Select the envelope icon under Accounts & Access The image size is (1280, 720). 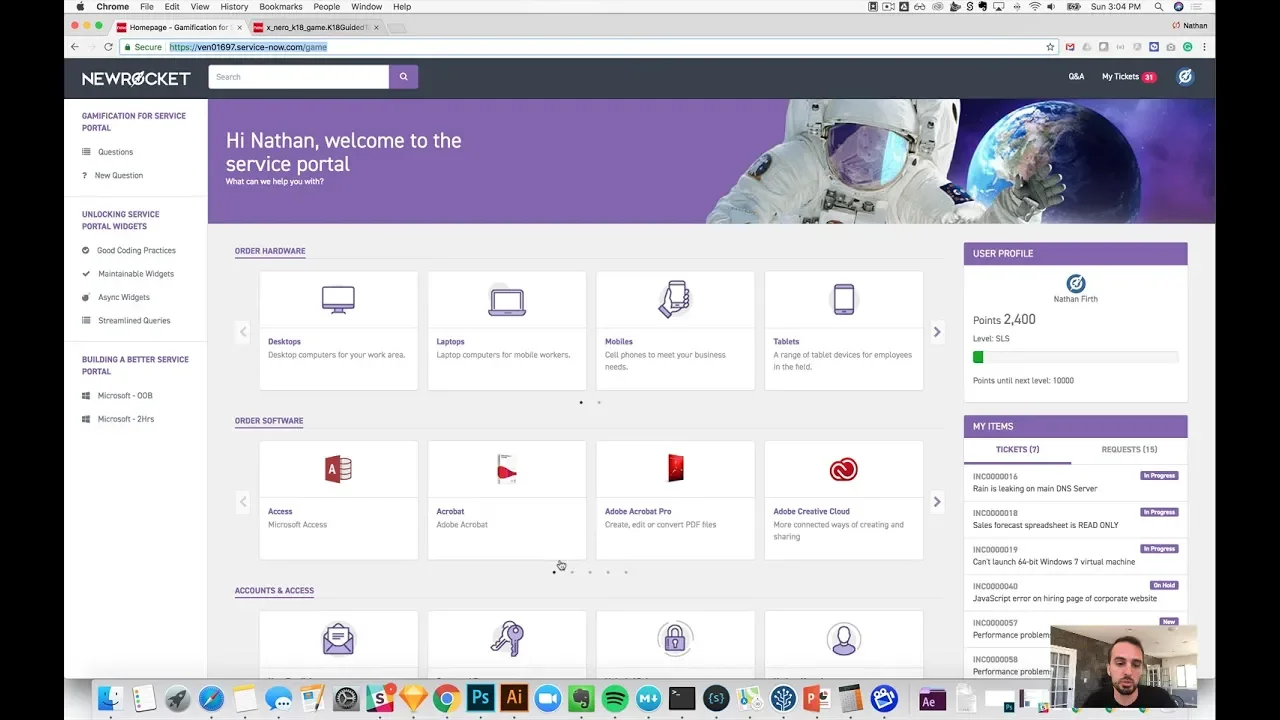[338, 638]
